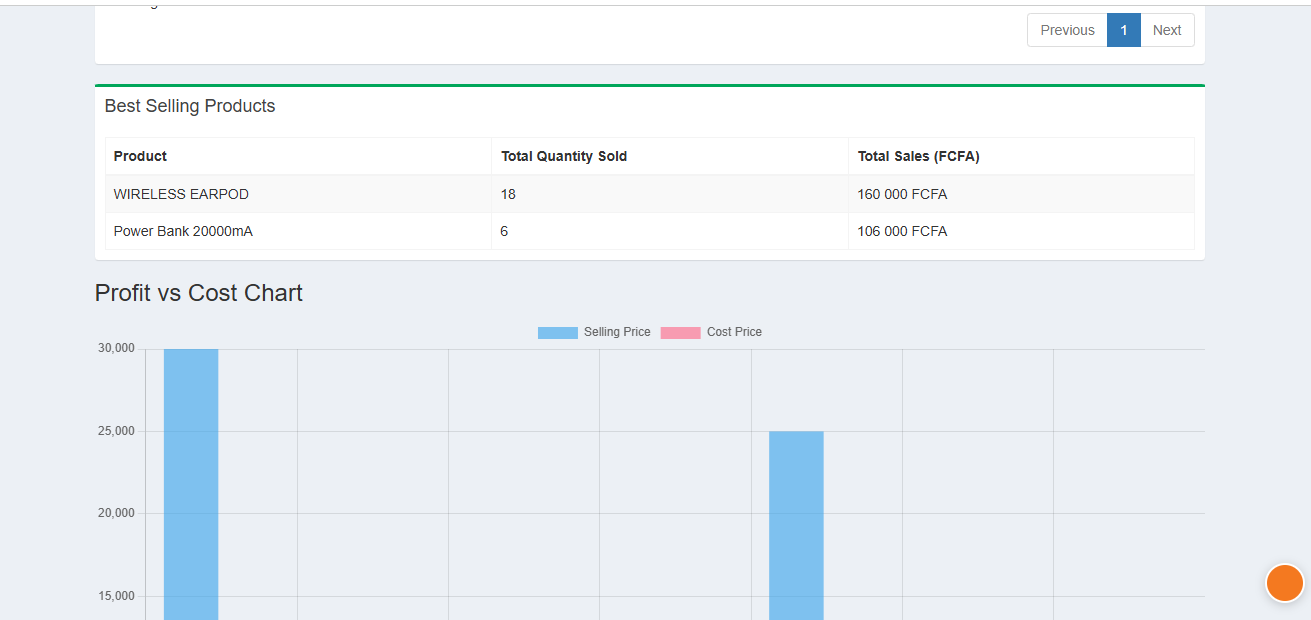1311x620 pixels.
Task: Click the orange floating action button
Action: (x=1284, y=583)
